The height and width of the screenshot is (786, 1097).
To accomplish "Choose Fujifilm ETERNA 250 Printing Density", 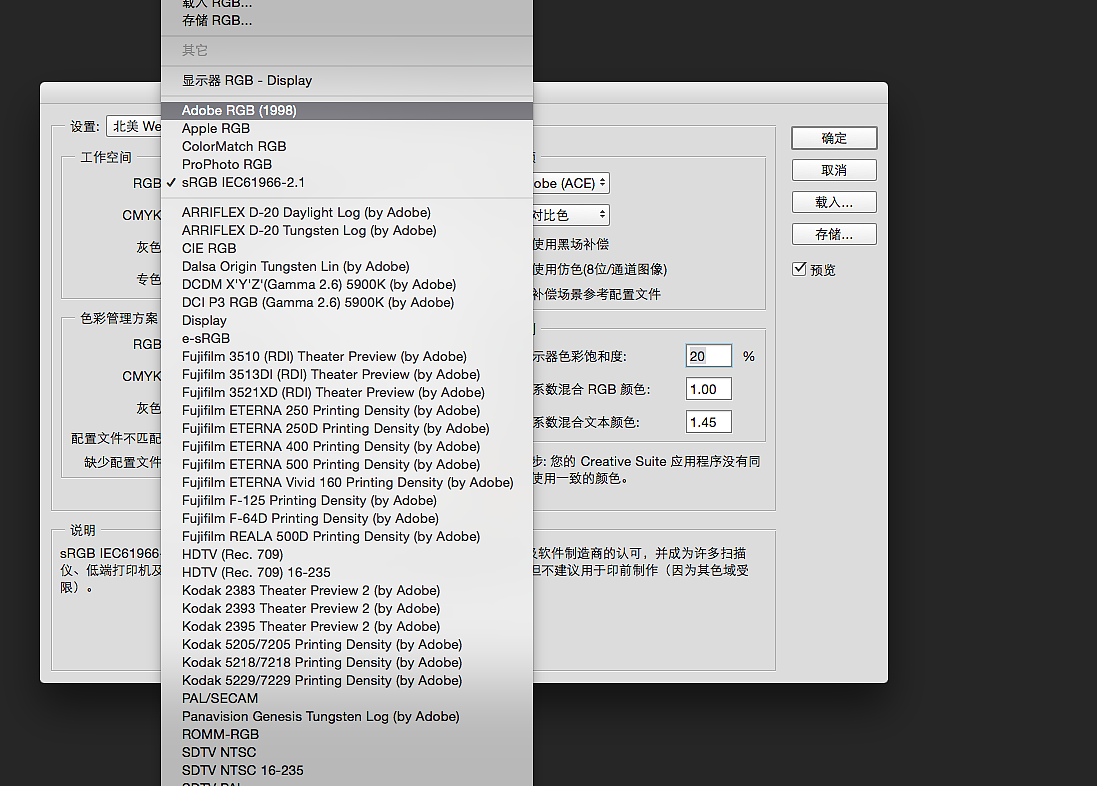I will pos(346,411).
